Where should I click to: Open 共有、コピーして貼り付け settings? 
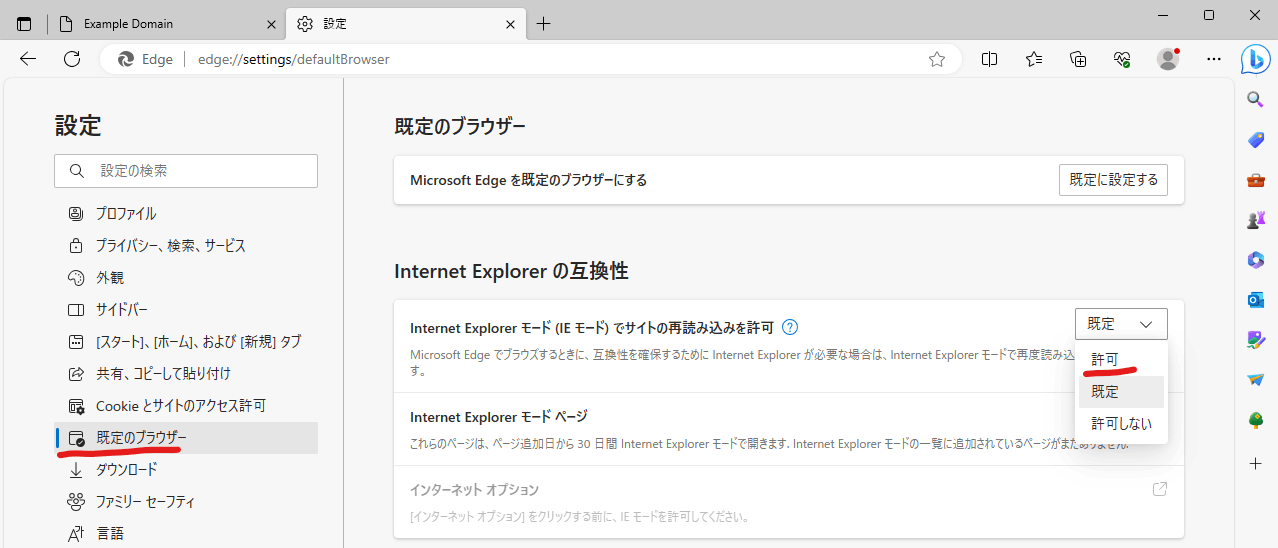click(x=186, y=373)
